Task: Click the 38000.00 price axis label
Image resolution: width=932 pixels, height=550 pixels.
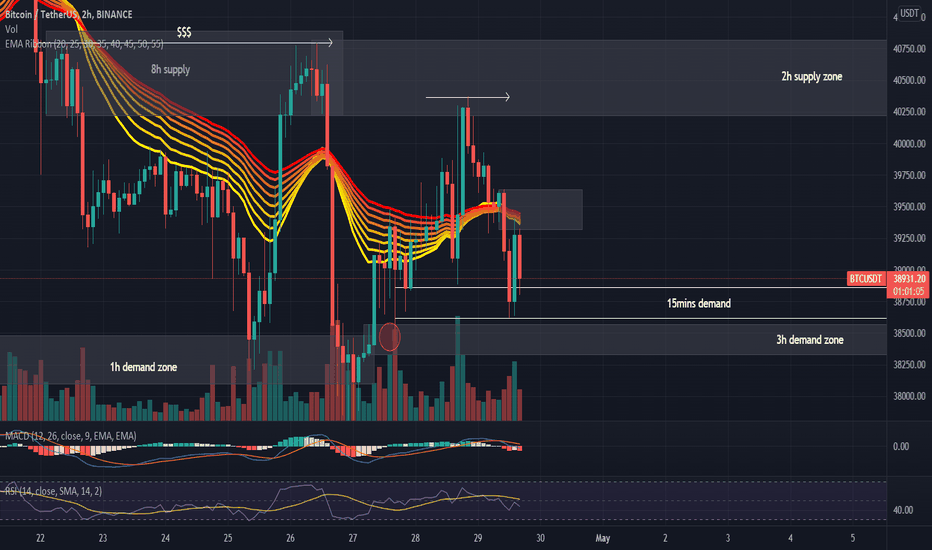Action: tap(909, 396)
